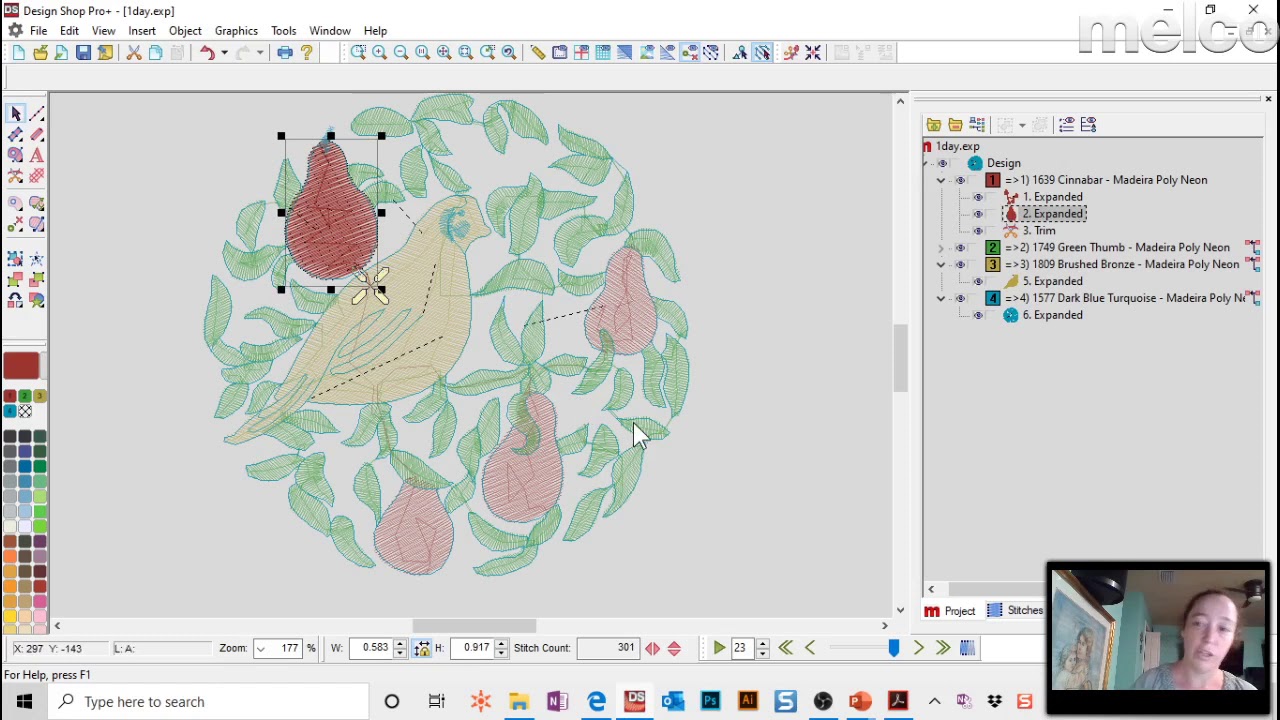
Task: Click the 1day.exp project root
Action: [x=957, y=147]
